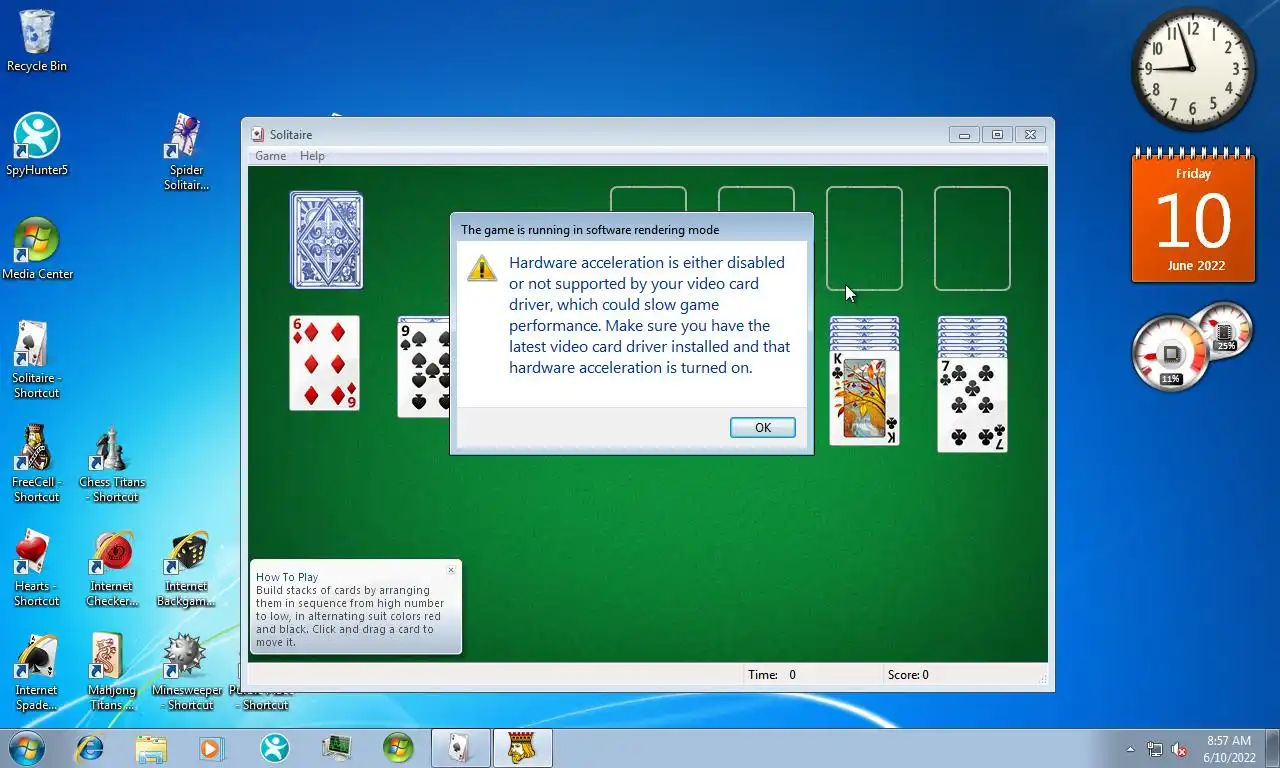Maximize the Solitaire window

coord(997,134)
